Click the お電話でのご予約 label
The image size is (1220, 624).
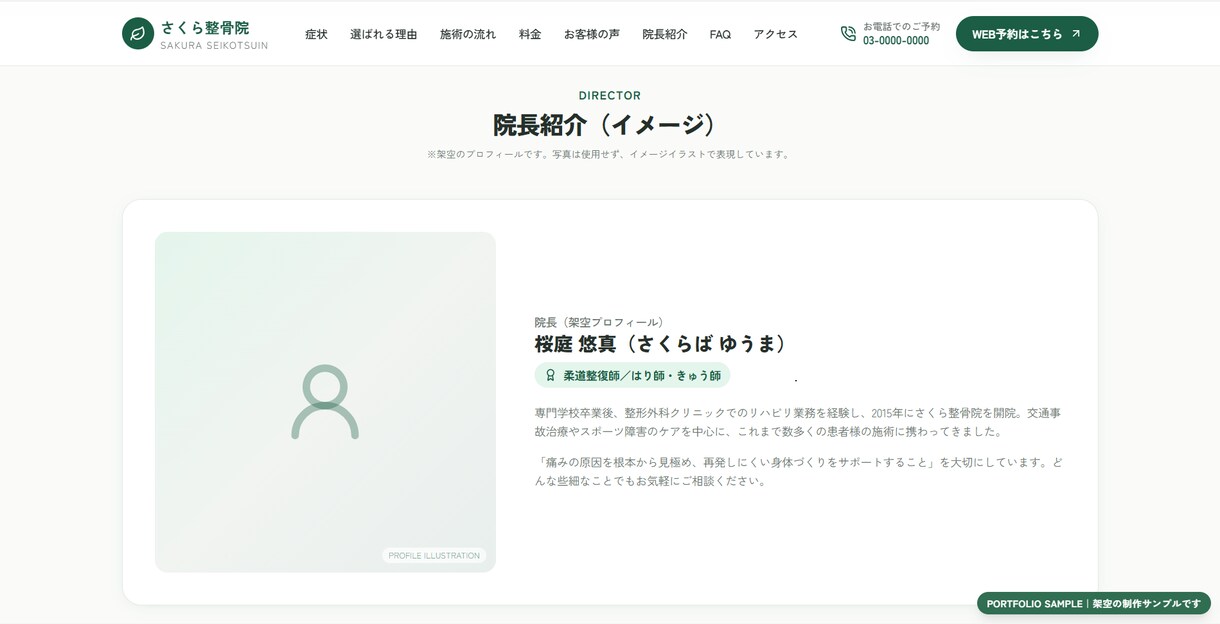coord(902,27)
